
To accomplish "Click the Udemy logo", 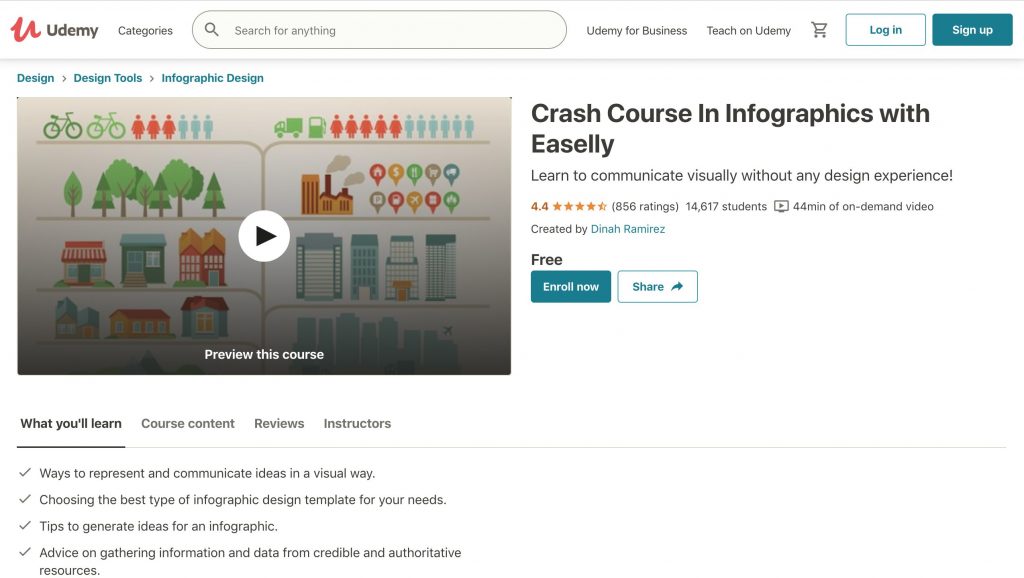I will pos(54,30).
